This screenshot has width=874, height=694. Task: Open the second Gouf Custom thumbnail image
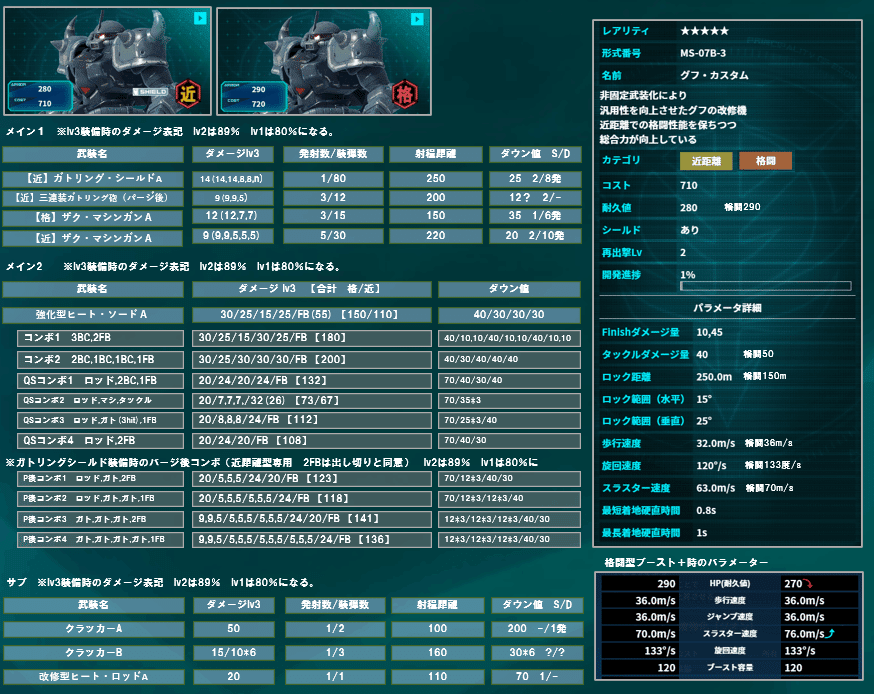[x=324, y=61]
